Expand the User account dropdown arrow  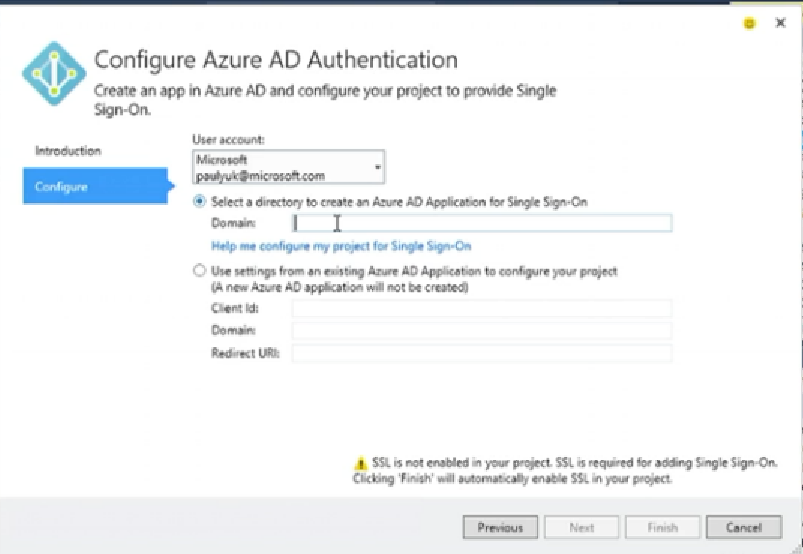(x=377, y=167)
